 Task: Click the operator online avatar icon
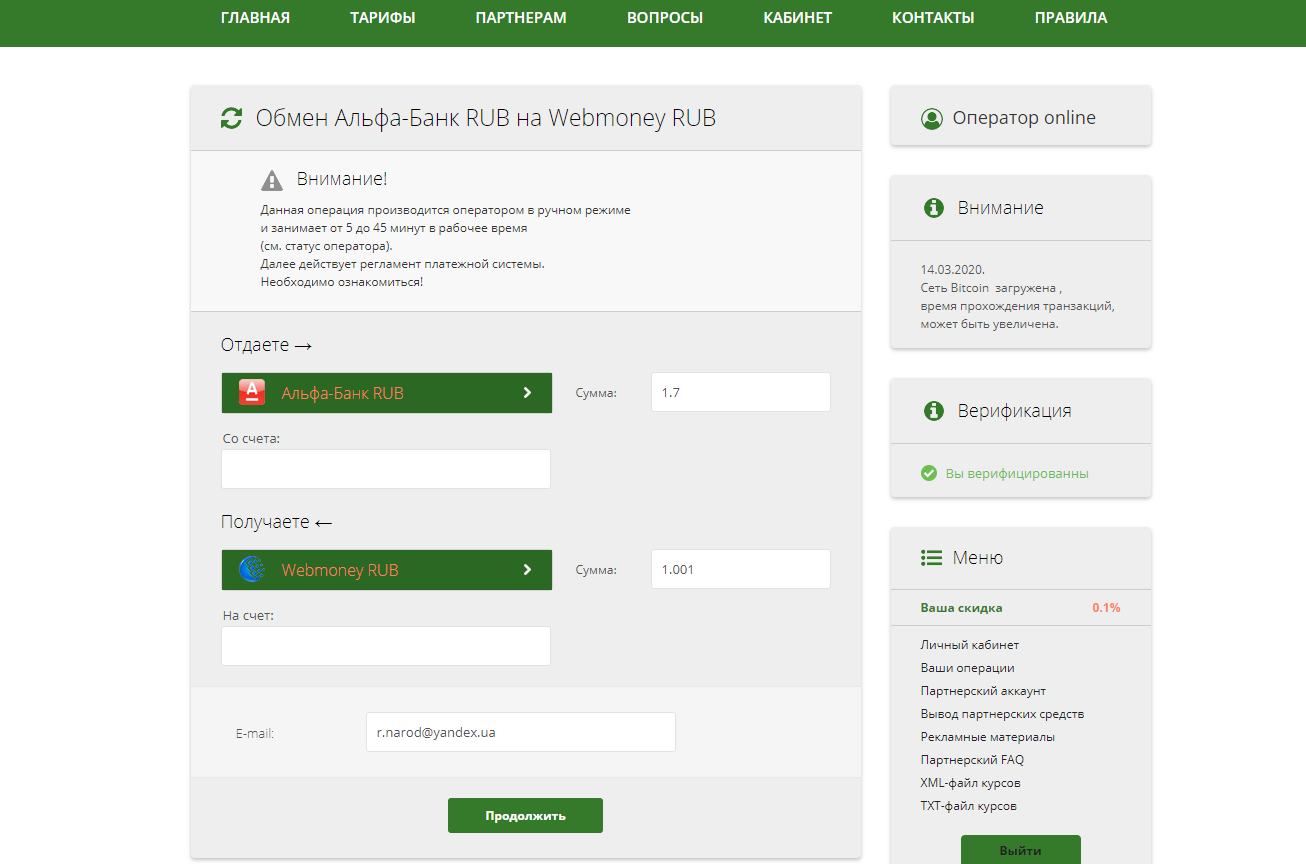(x=932, y=118)
